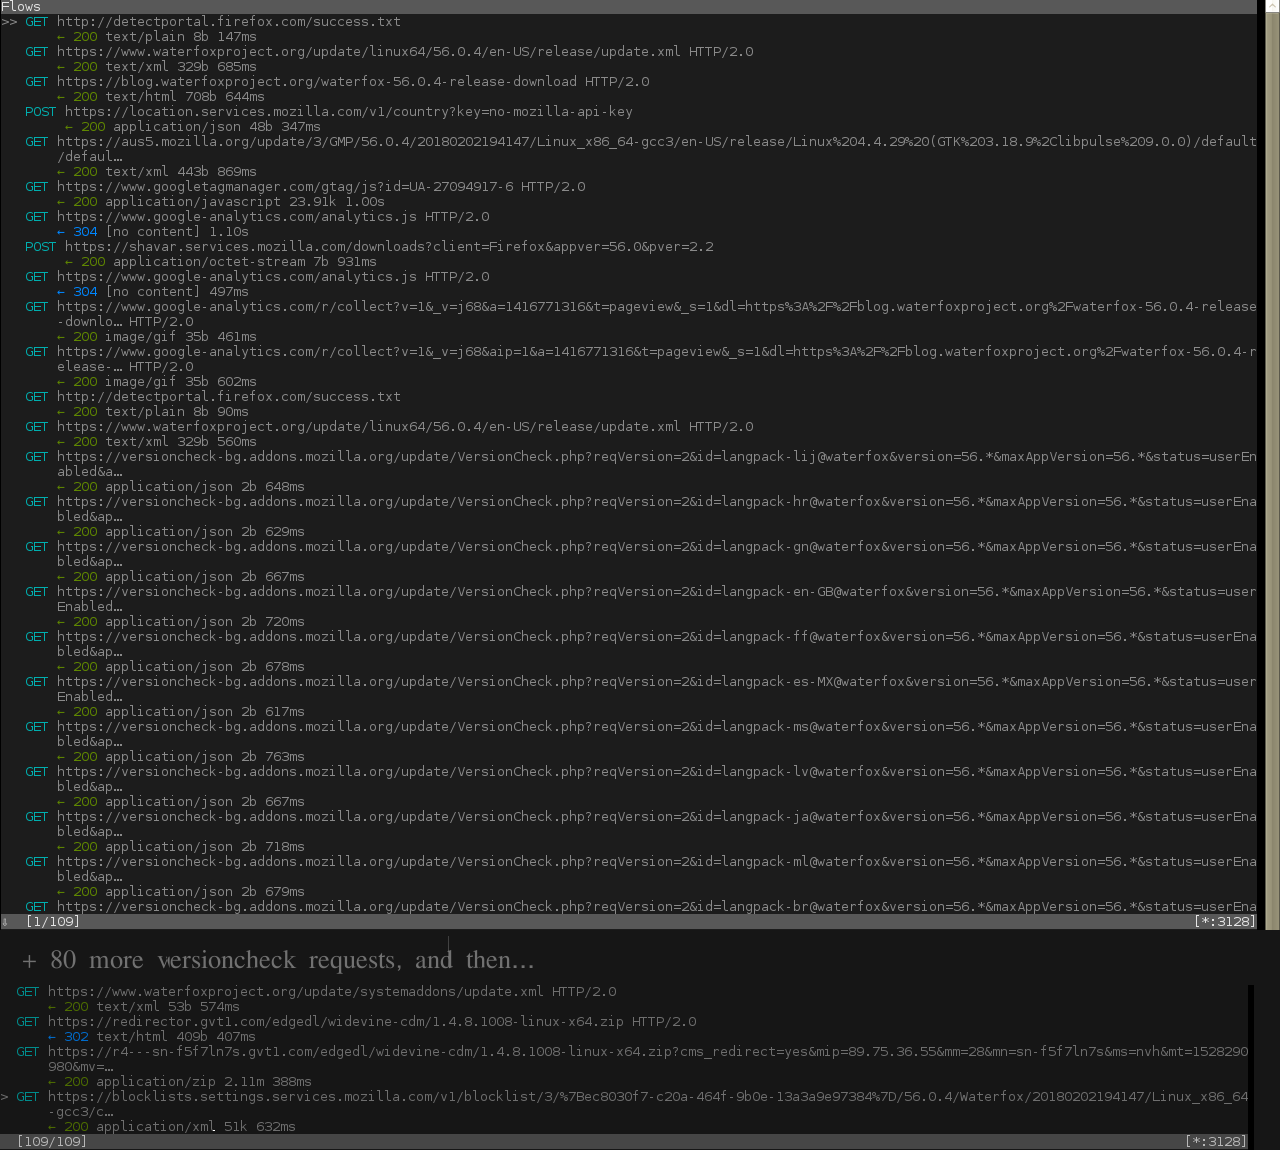This screenshot has width=1280, height=1150.
Task: Select the versioncheck flow for langpack-gn@waterfox
Action: (x=641, y=554)
